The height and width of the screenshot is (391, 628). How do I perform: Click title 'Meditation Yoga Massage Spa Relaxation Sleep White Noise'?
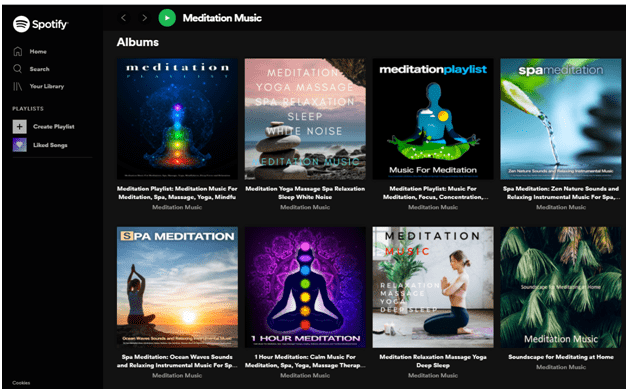(x=305, y=193)
